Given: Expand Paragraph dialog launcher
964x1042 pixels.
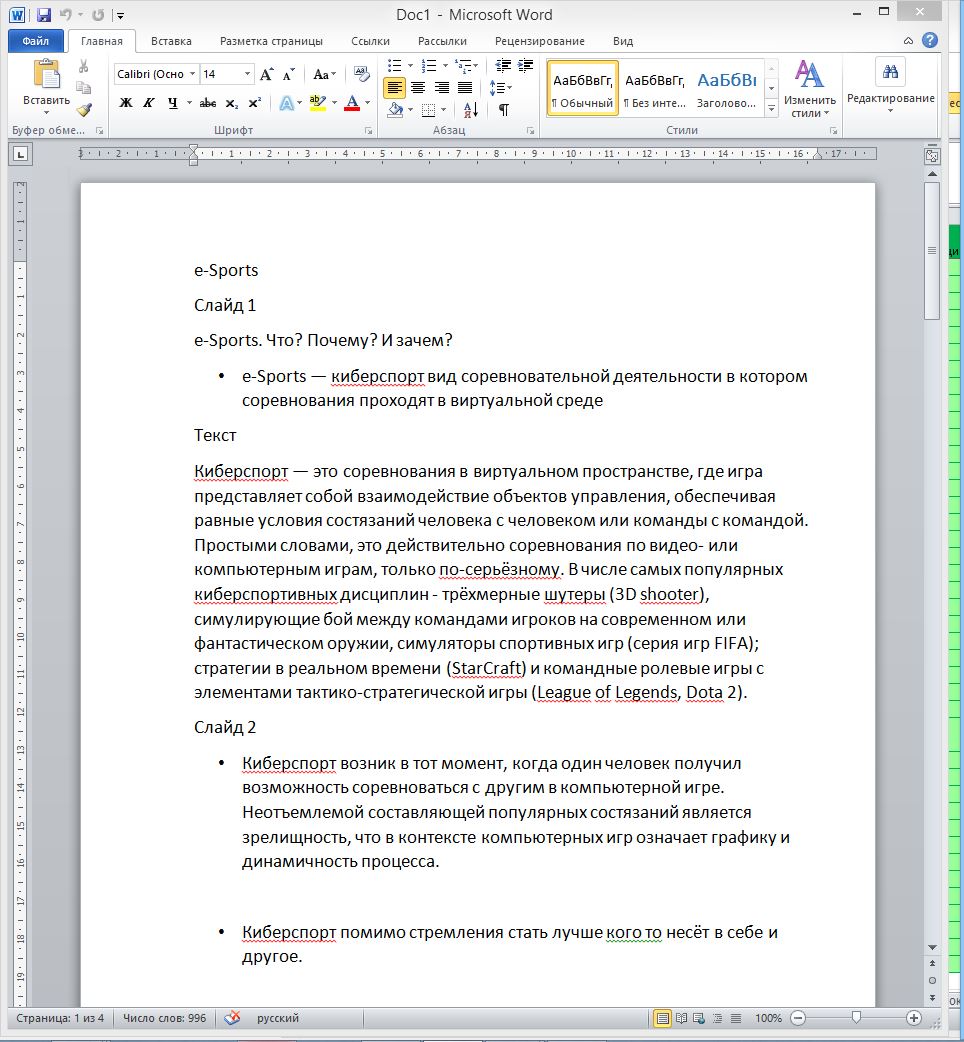Looking at the screenshot, I should 531,131.
